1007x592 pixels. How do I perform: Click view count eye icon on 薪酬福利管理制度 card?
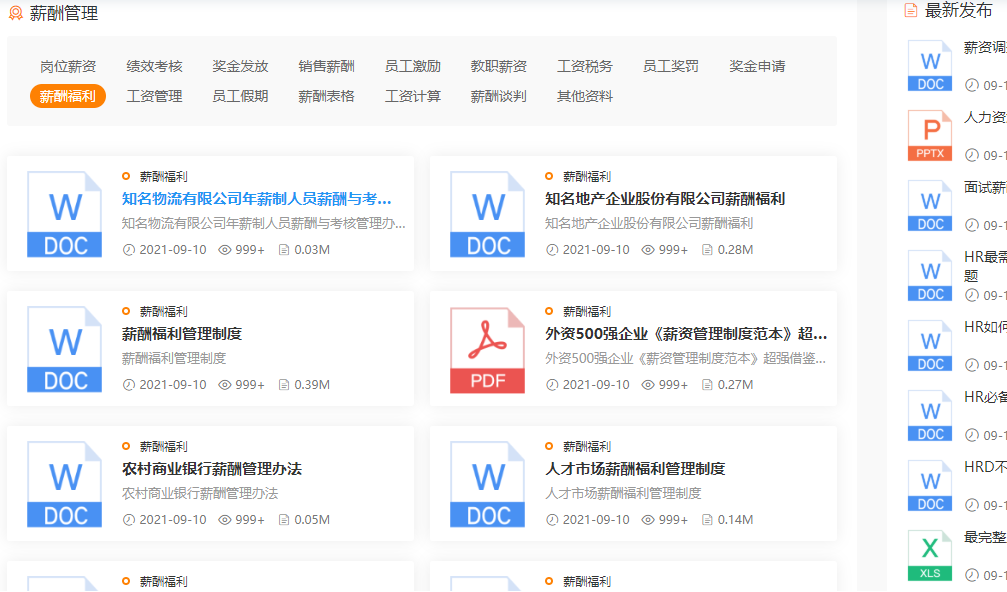tap(225, 385)
